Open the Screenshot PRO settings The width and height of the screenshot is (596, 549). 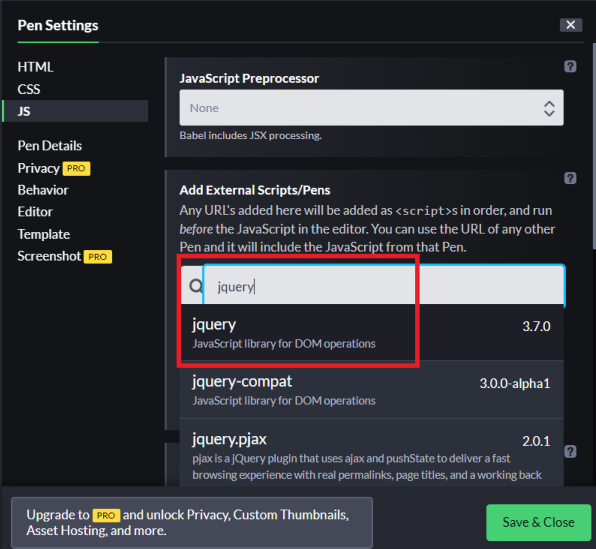(65, 256)
